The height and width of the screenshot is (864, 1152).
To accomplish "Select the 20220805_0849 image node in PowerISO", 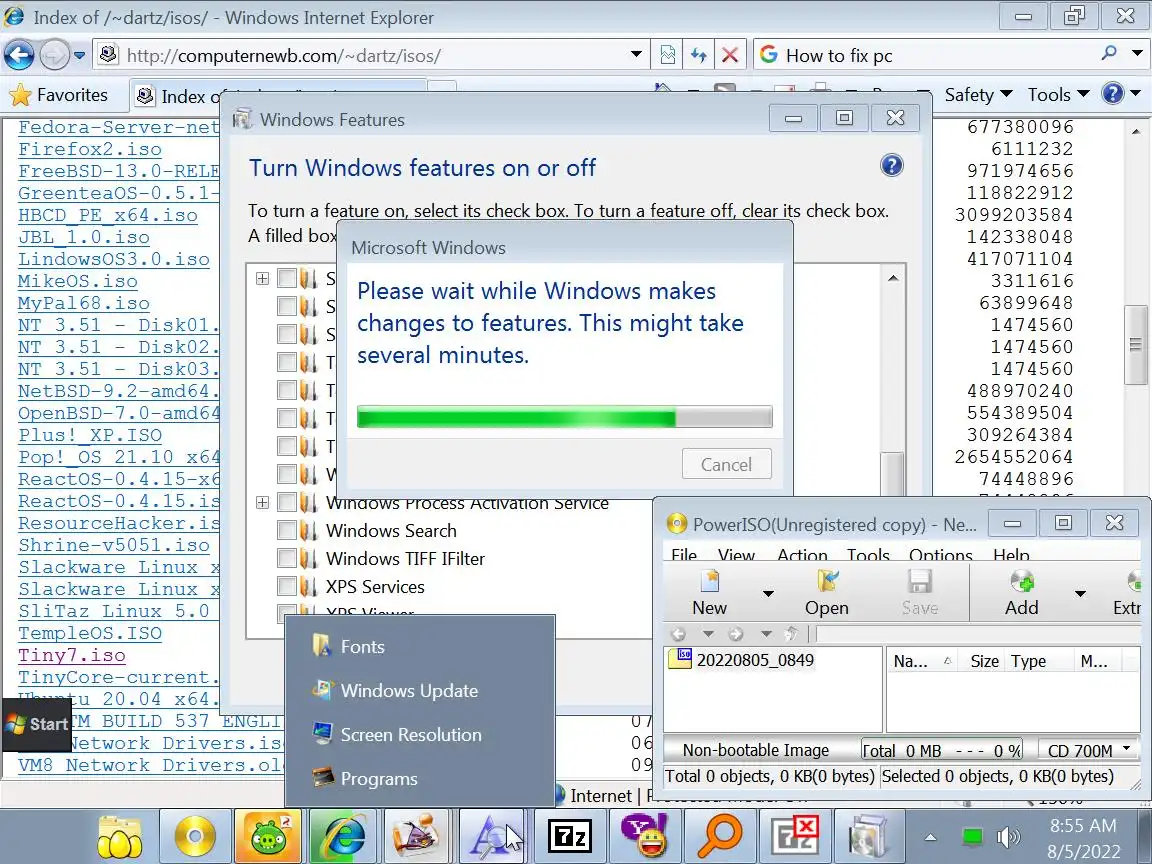I will point(755,660).
